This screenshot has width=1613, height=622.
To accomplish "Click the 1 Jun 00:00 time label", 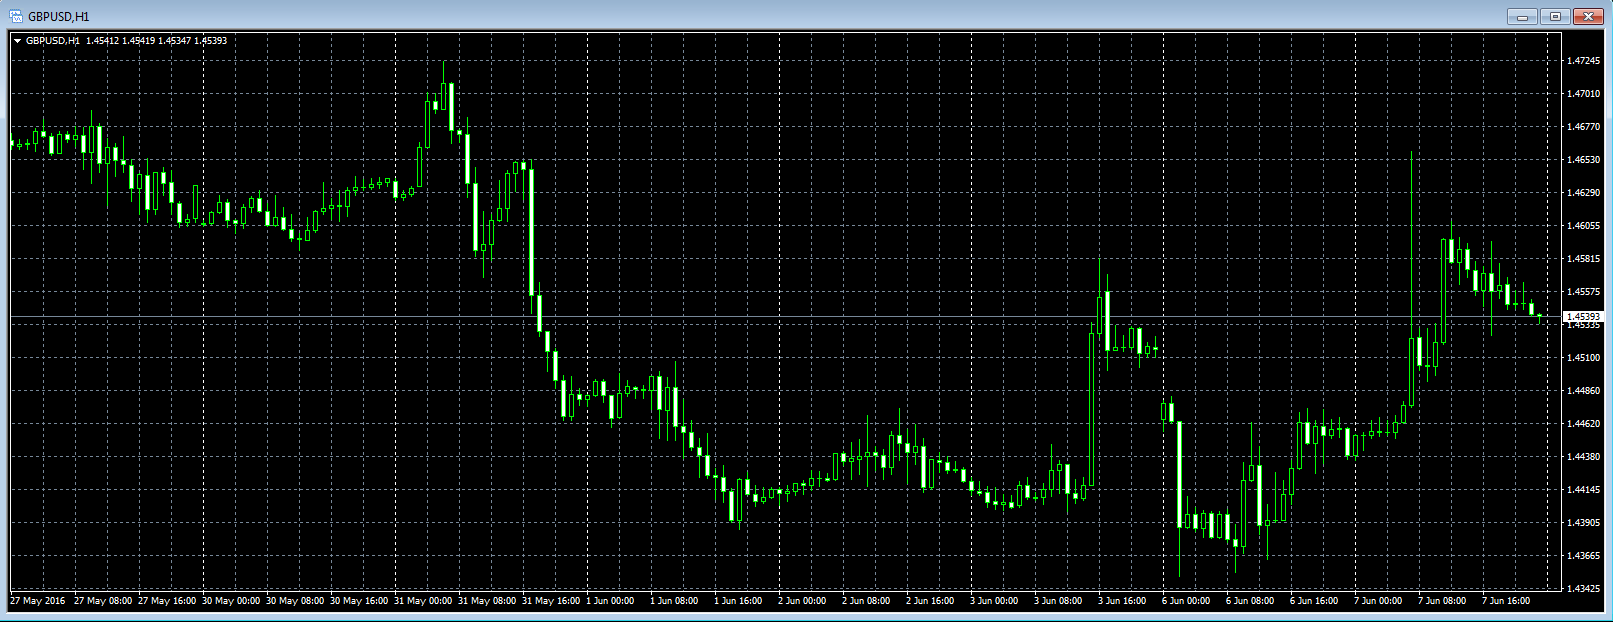I will [610, 601].
